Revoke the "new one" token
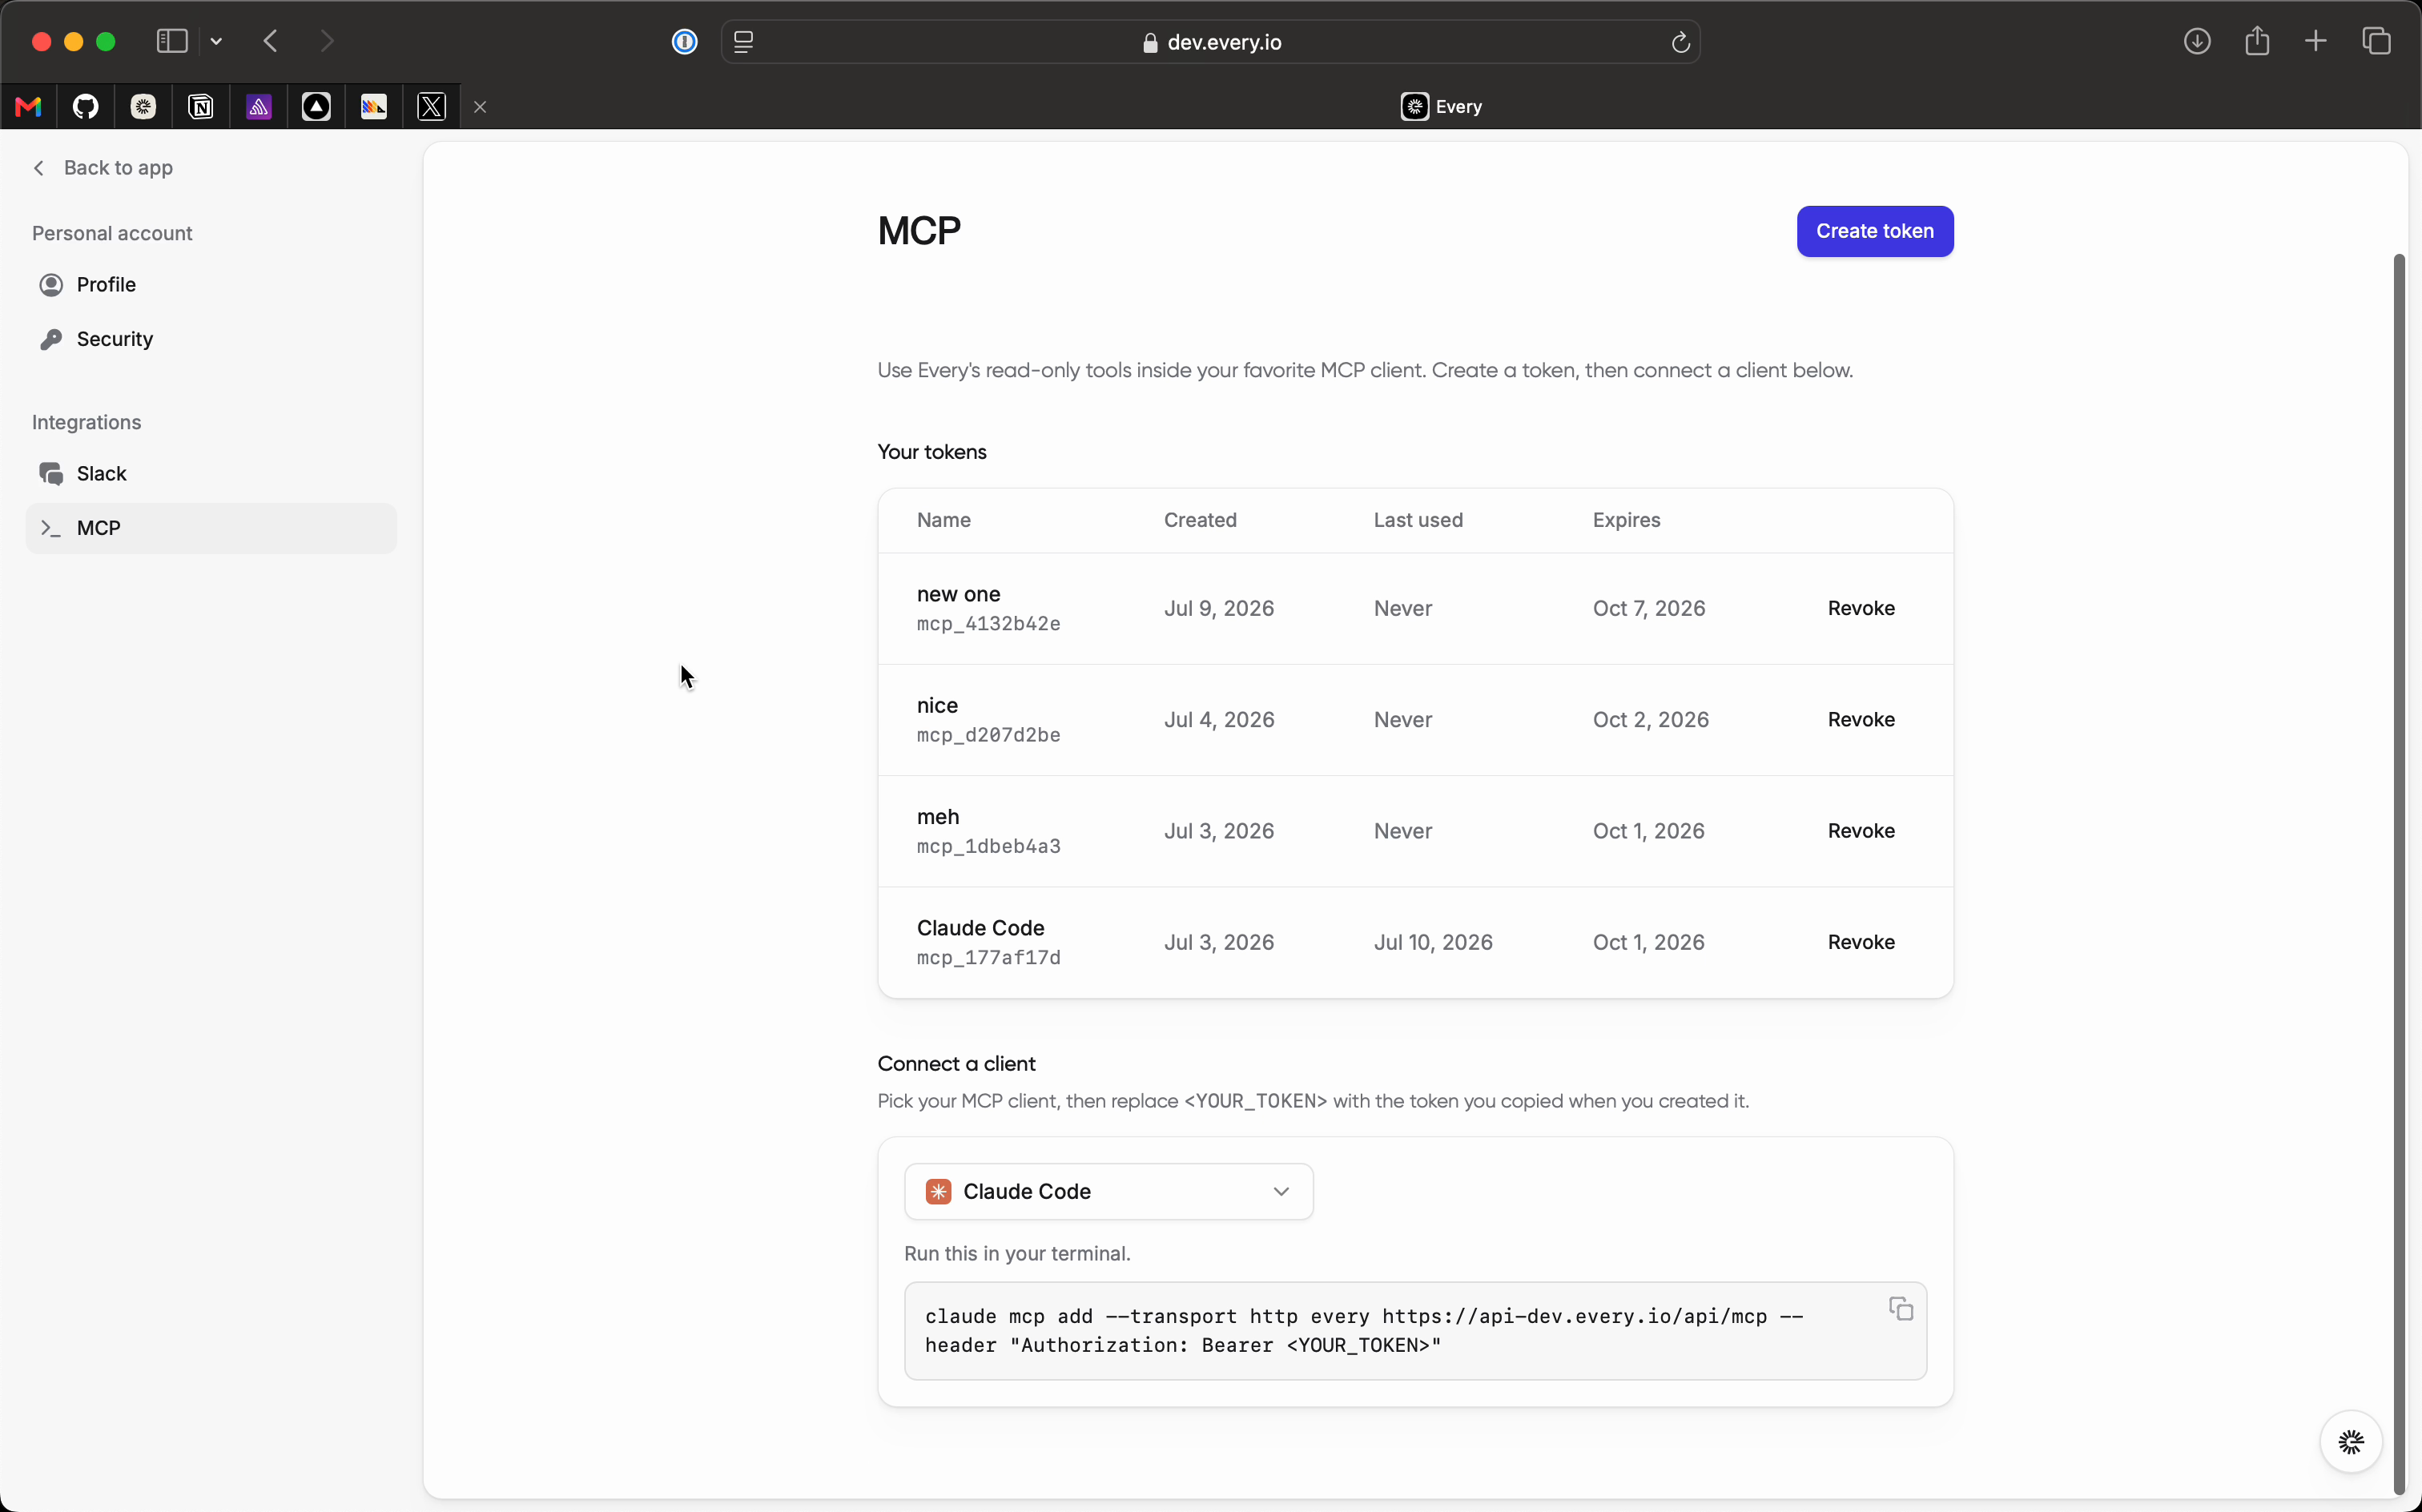This screenshot has height=1512, width=2422. 1861,608
